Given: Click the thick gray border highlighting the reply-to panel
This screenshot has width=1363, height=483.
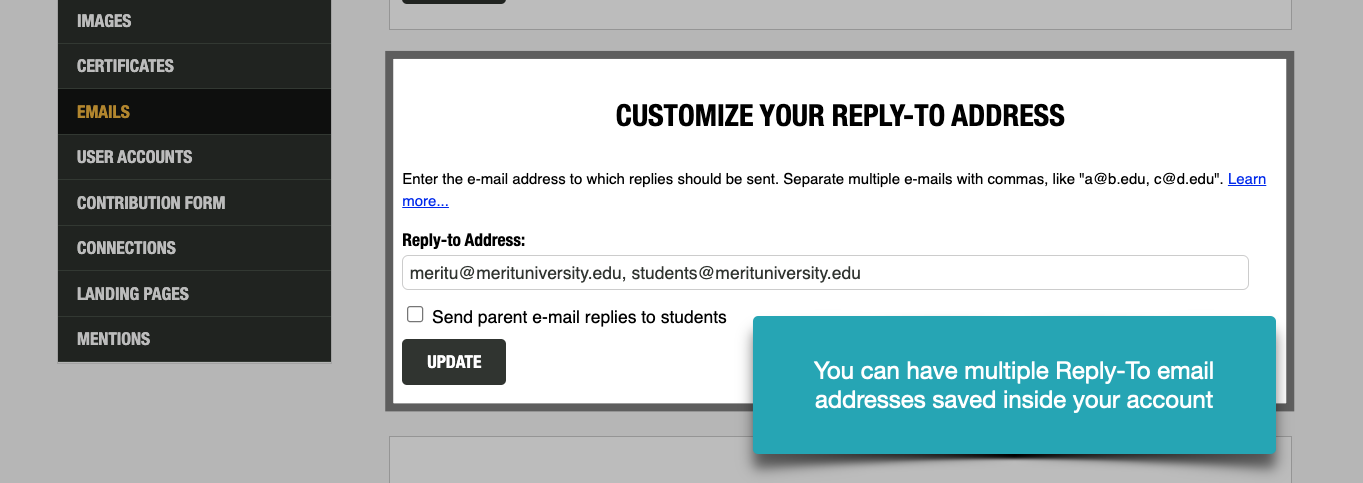Looking at the screenshot, I should [x=390, y=230].
